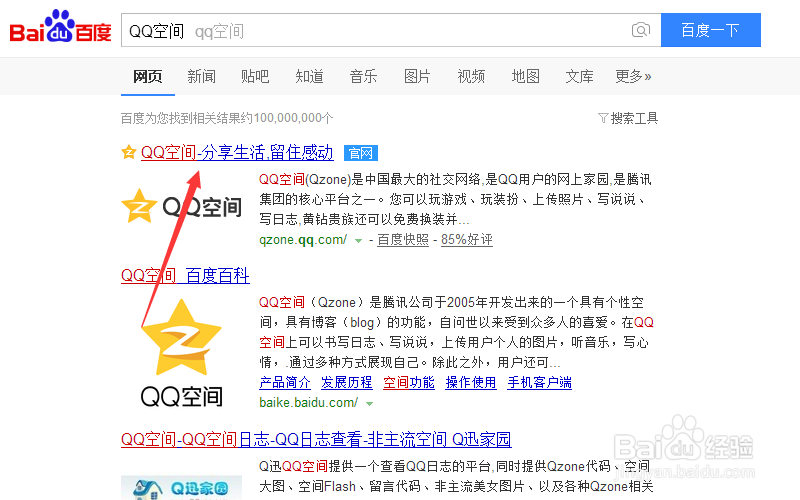Viewport: 800px width, 500px height.
Task: Open the 地图 tab
Action: point(525,77)
